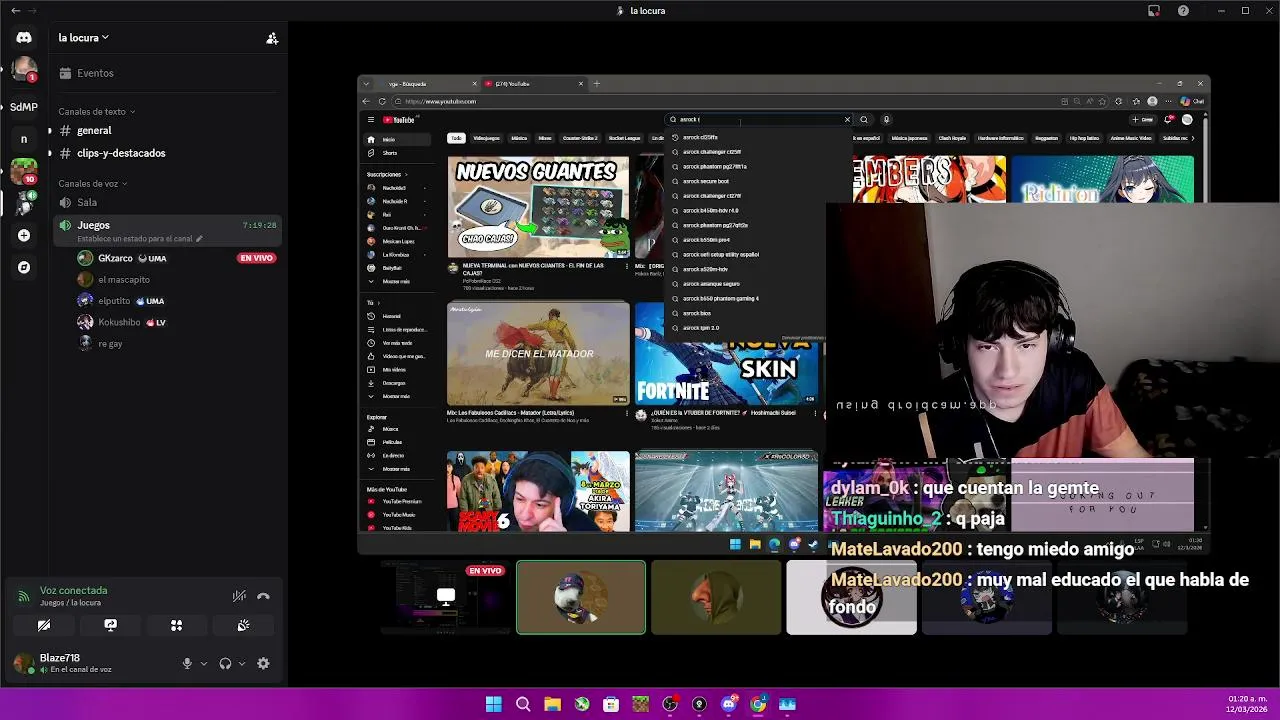Viewport: 1280px width, 720px height.
Task: Switch to the SdMP server
Action: 24,106
